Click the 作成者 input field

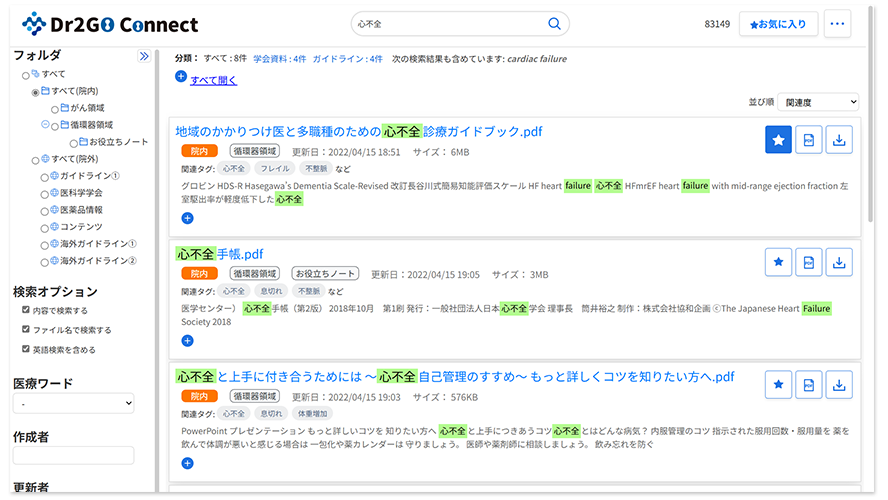point(74,455)
